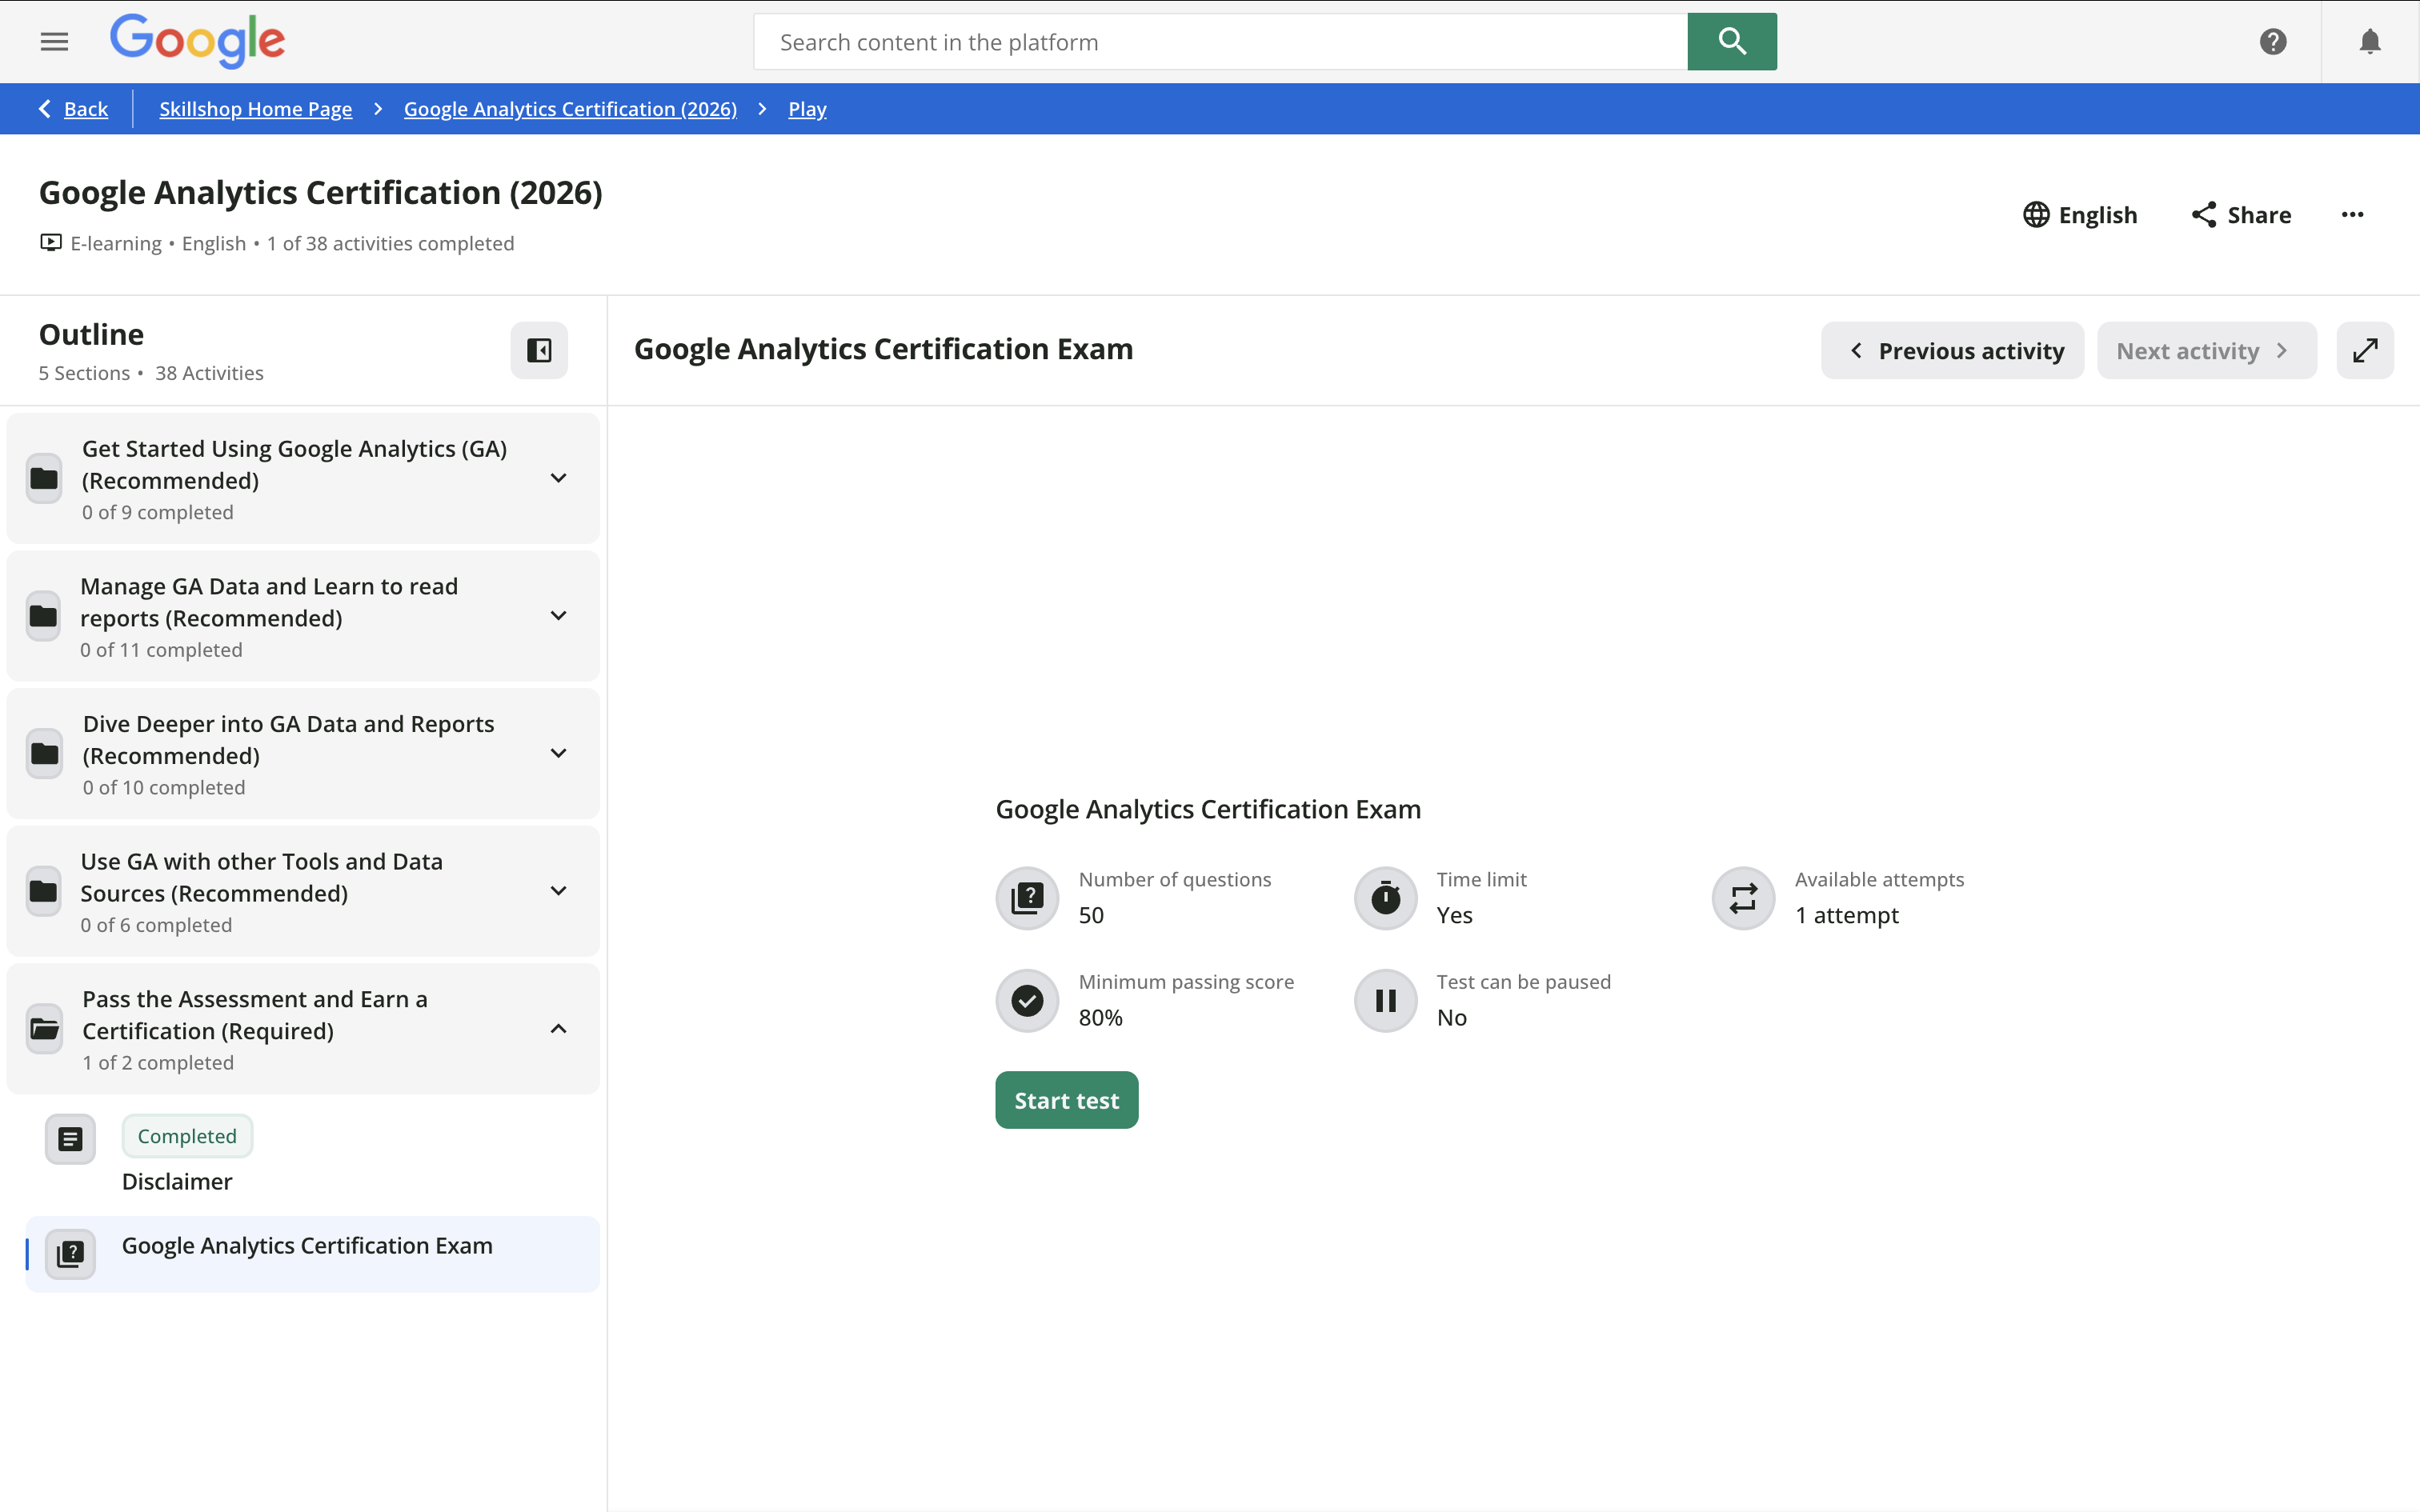Click the Number of questions icon

1027,898
